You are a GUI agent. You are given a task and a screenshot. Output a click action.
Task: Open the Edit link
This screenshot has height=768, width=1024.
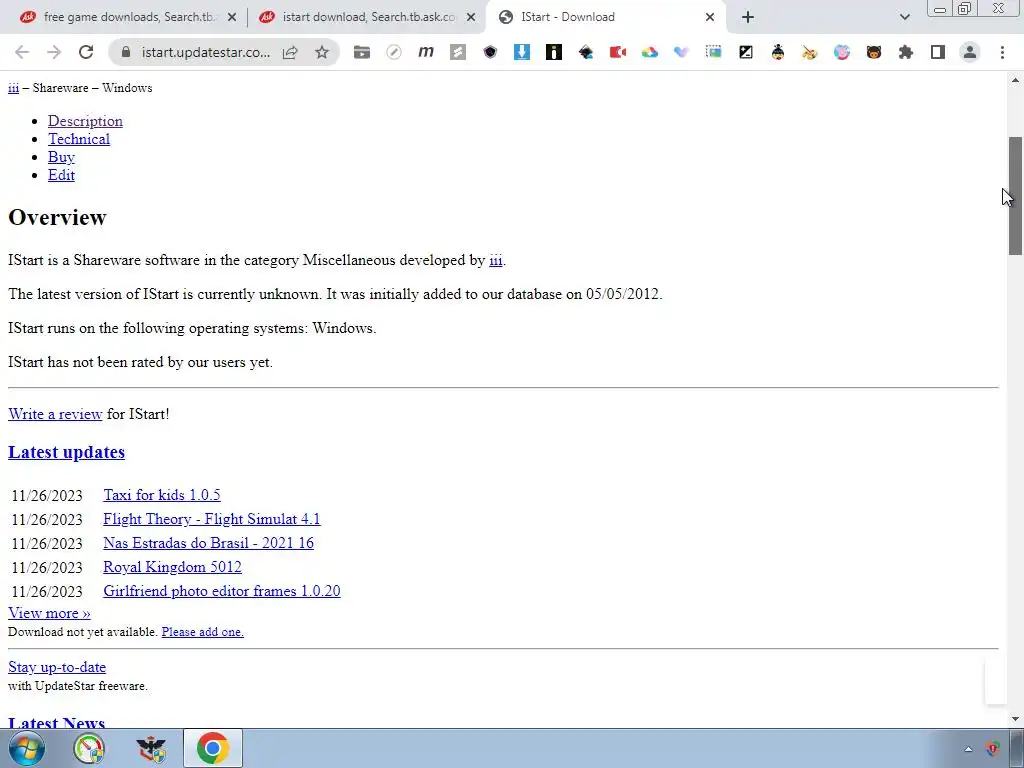(x=61, y=175)
